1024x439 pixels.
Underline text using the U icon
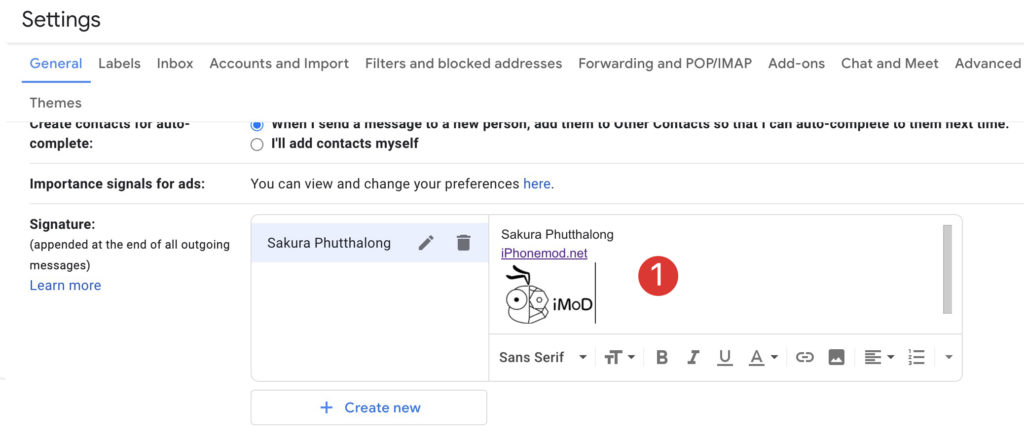[725, 357]
